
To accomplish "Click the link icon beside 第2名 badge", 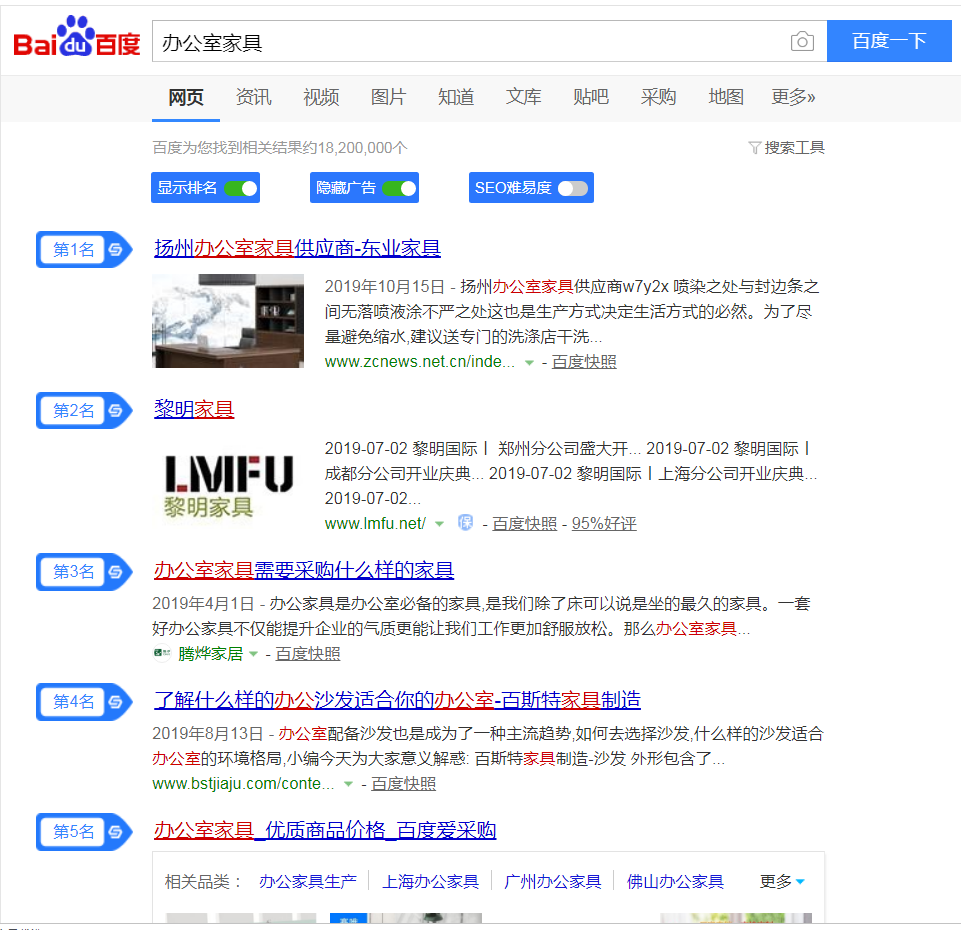I will 116,411.
